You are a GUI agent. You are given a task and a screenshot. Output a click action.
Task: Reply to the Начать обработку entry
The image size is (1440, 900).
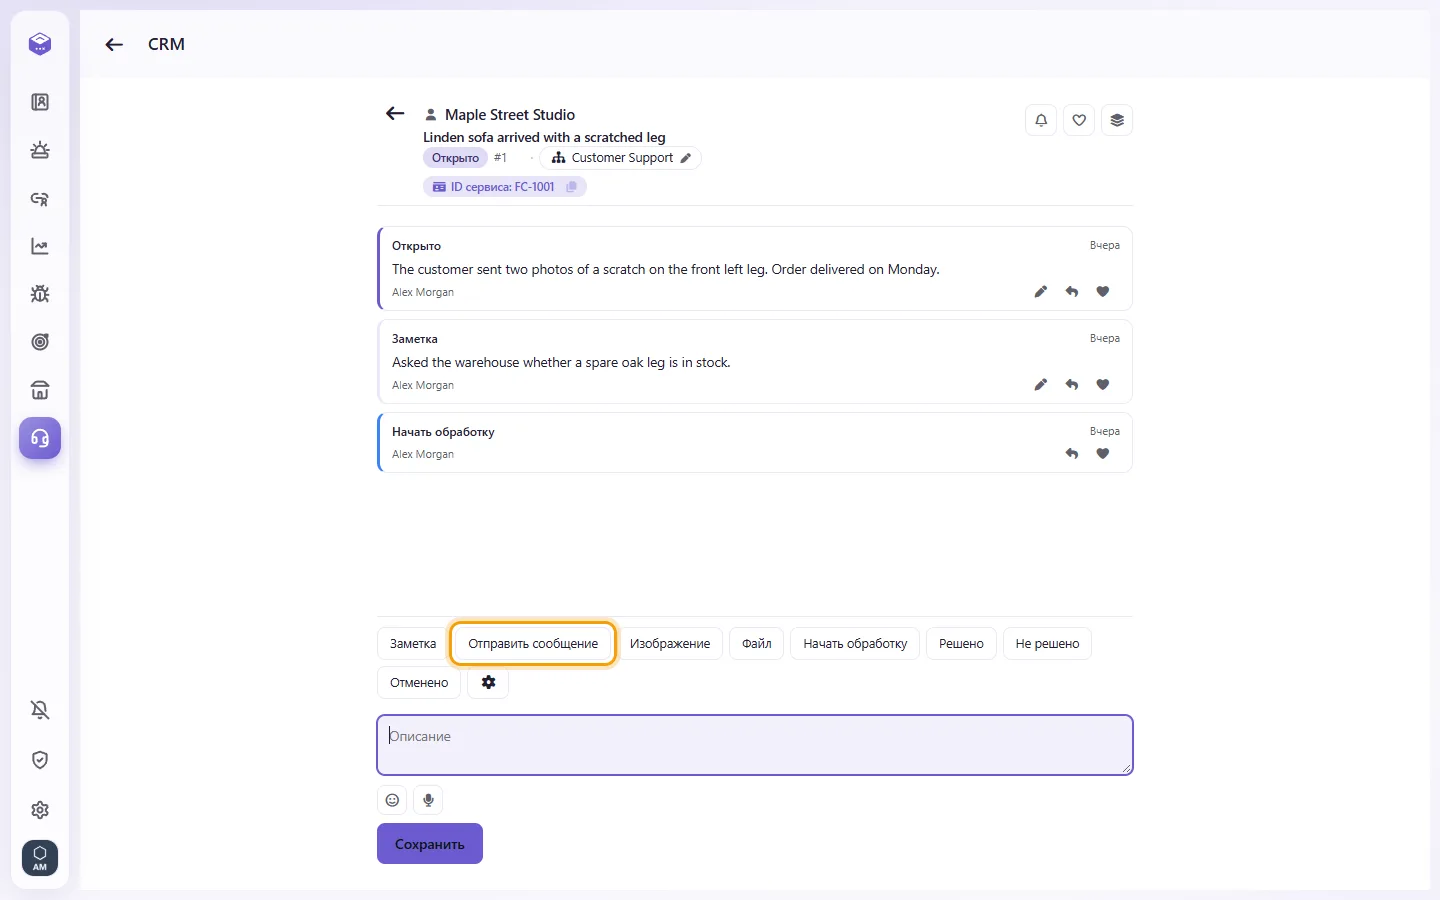[1072, 454]
